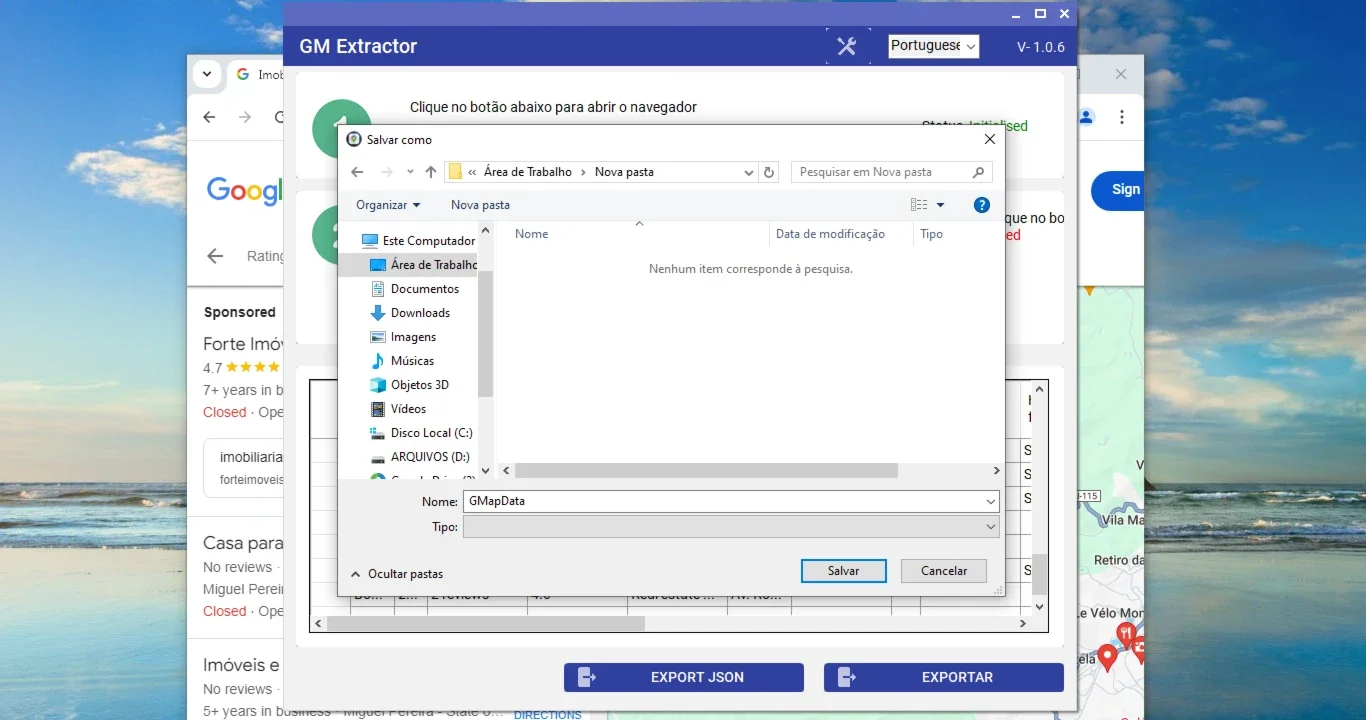The image size is (1366, 720).
Task: Click the EXPORT JSON button
Action: [x=684, y=677]
